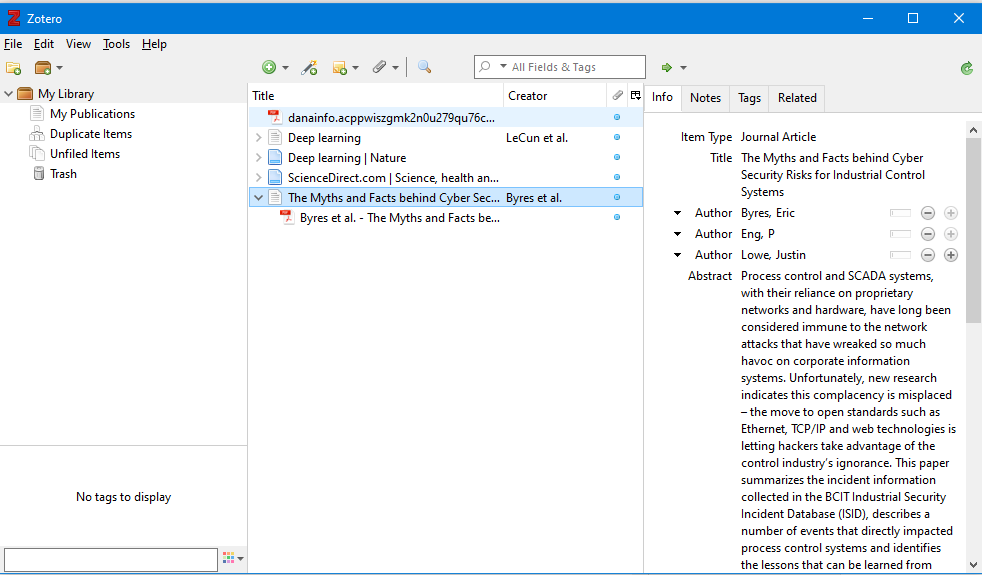Screen dimensions: 982x575
Task: Open tag selector colored actions menu
Action: coord(232,557)
